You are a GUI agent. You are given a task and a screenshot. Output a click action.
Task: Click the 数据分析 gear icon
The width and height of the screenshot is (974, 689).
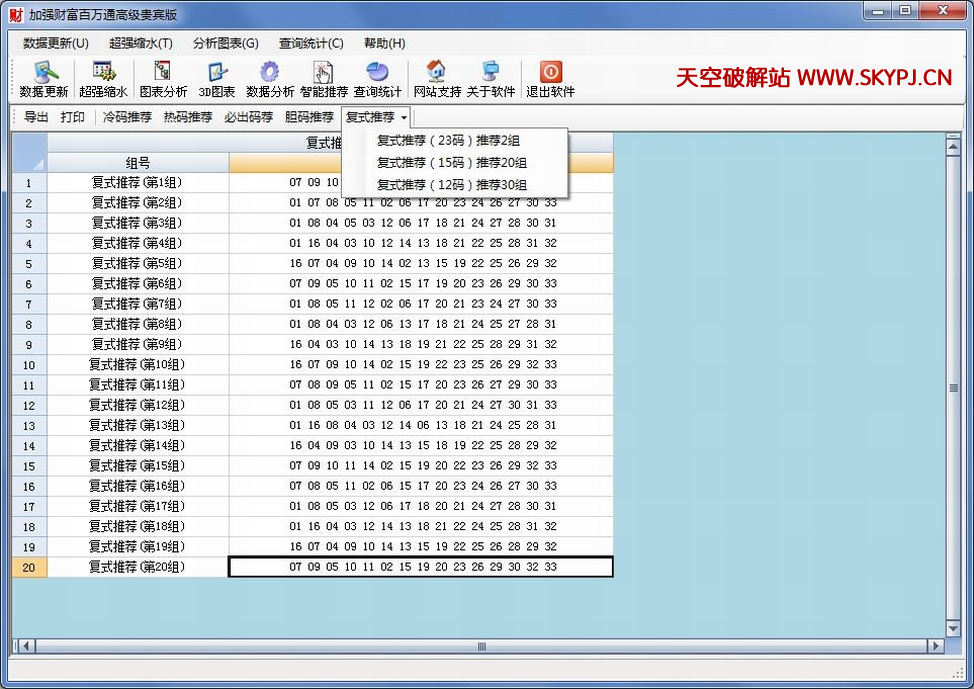[x=269, y=72]
